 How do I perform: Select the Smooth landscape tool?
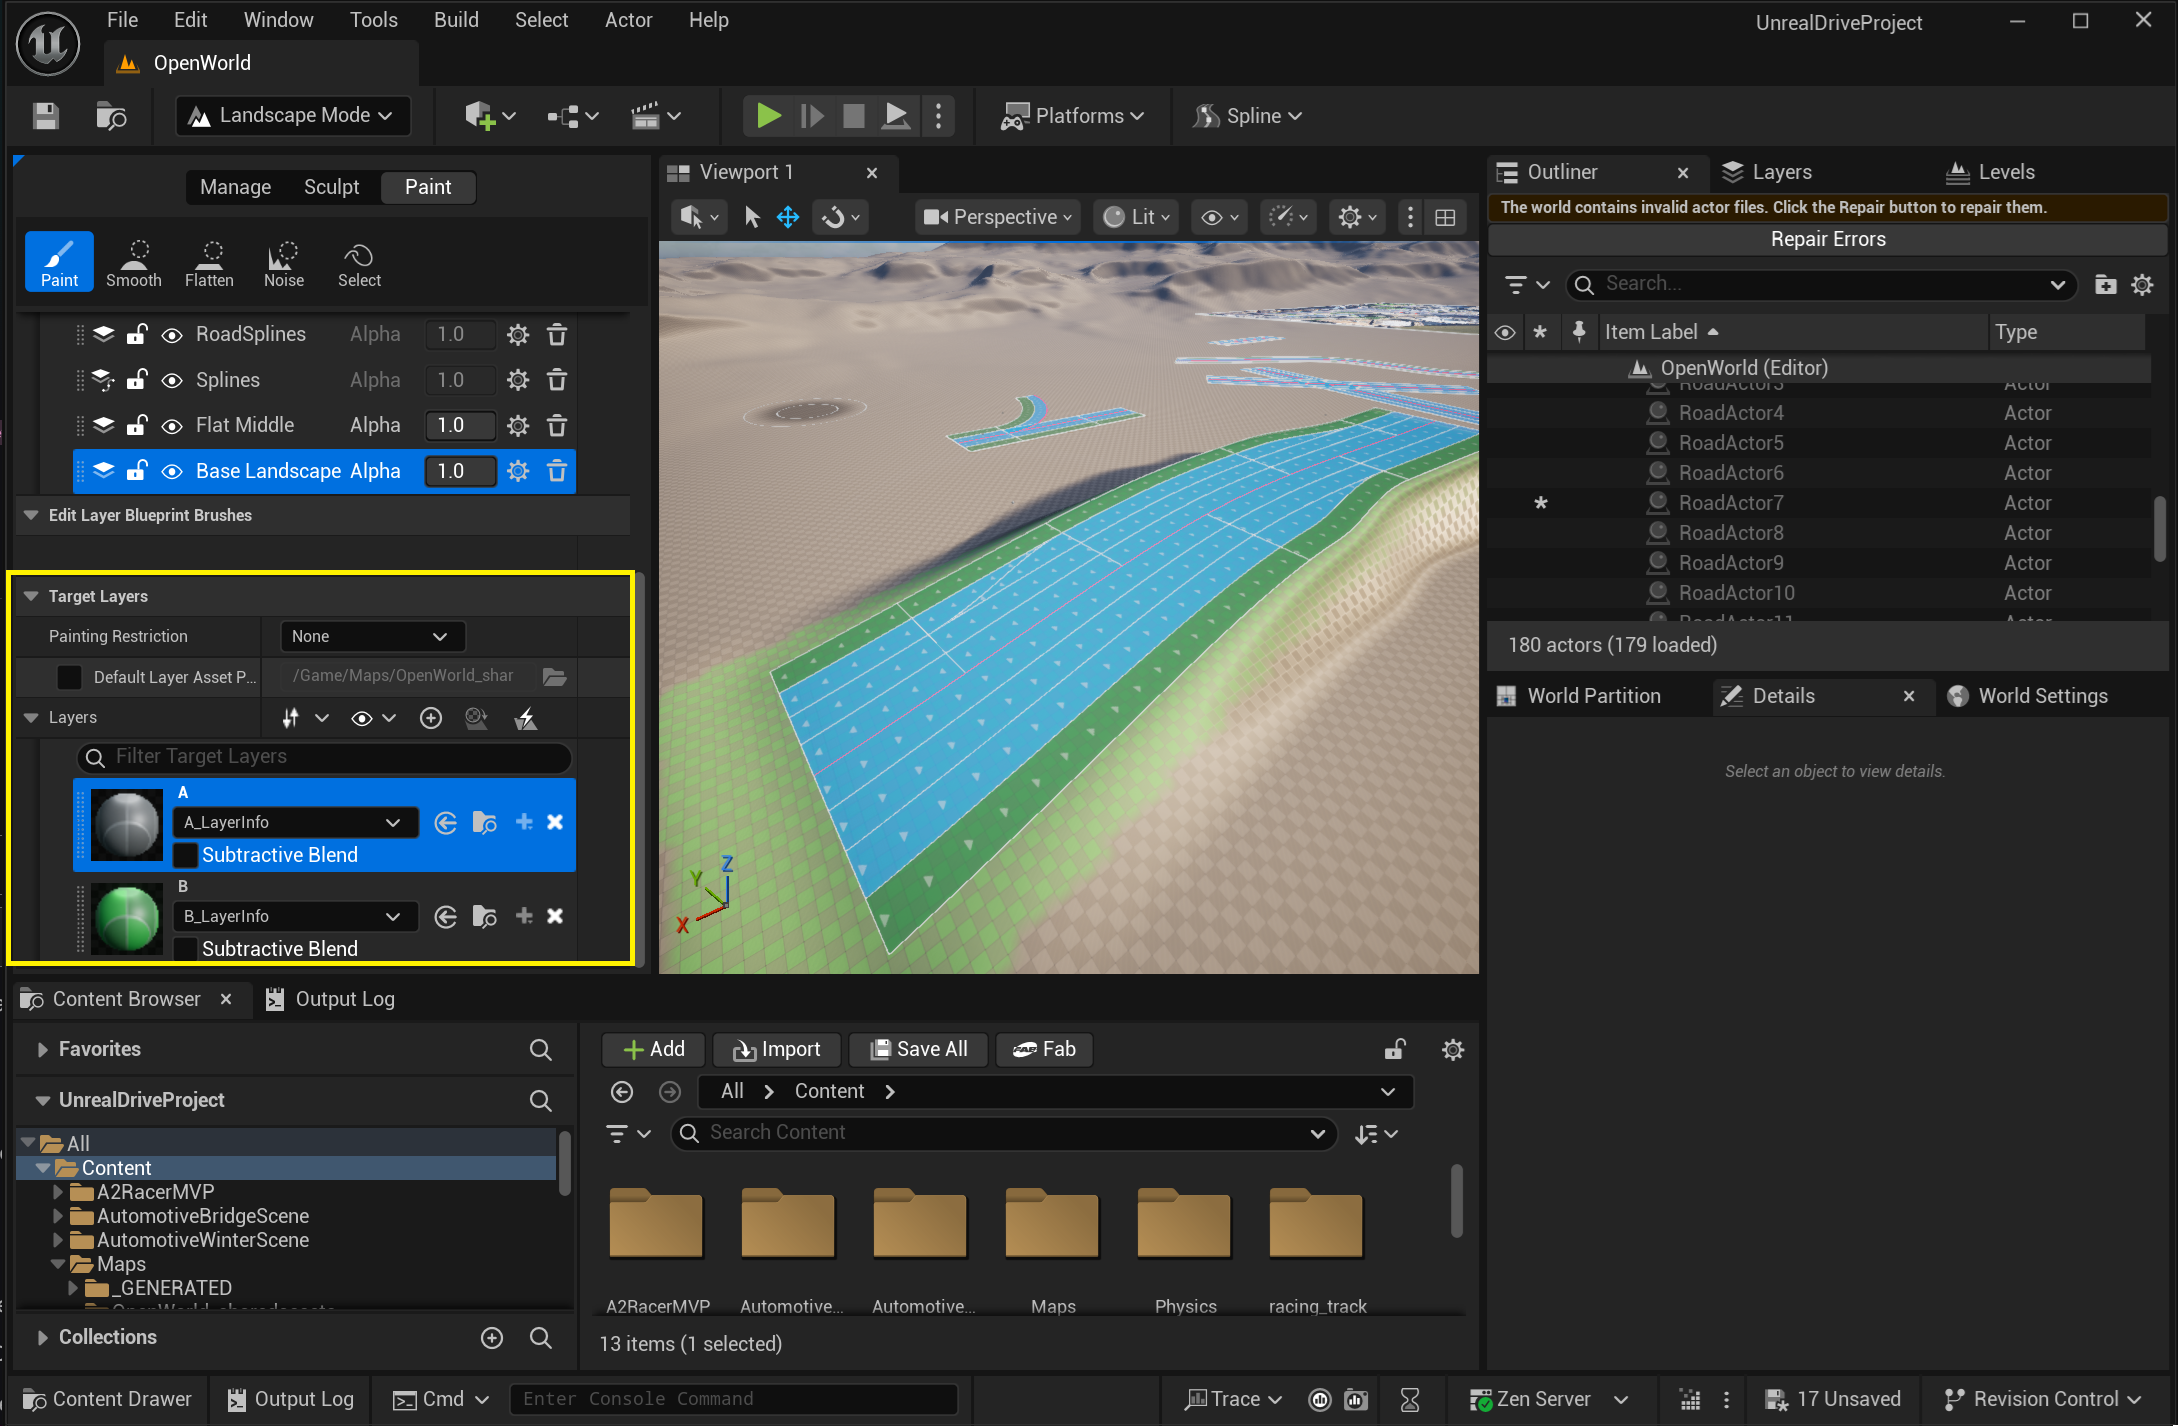pyautogui.click(x=134, y=262)
